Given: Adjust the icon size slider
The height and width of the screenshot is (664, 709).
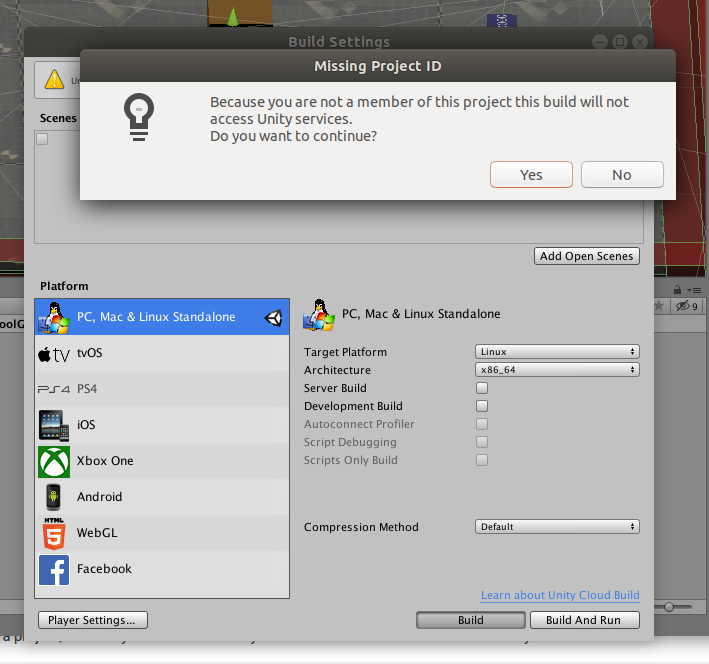Looking at the screenshot, I should 669,607.
